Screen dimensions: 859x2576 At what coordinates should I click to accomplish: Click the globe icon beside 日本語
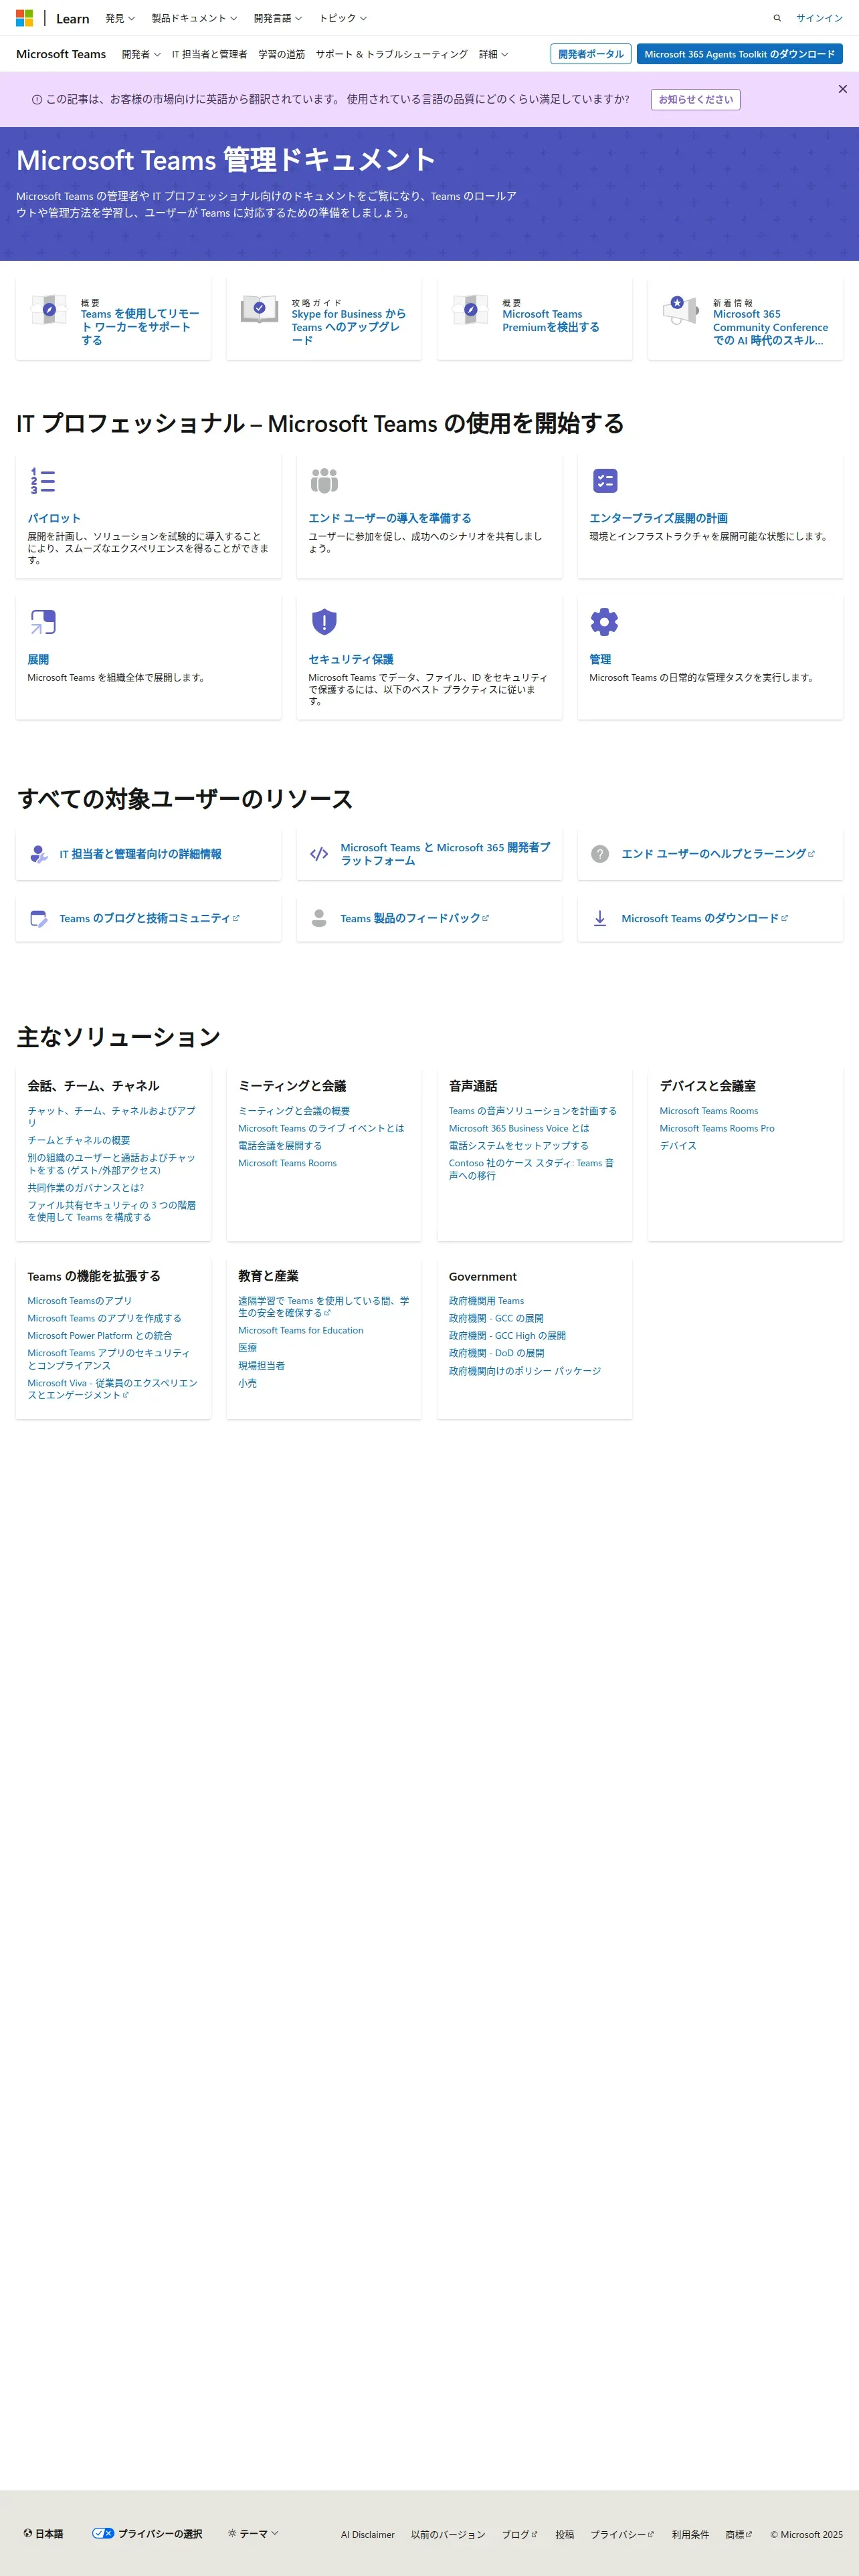point(28,2533)
